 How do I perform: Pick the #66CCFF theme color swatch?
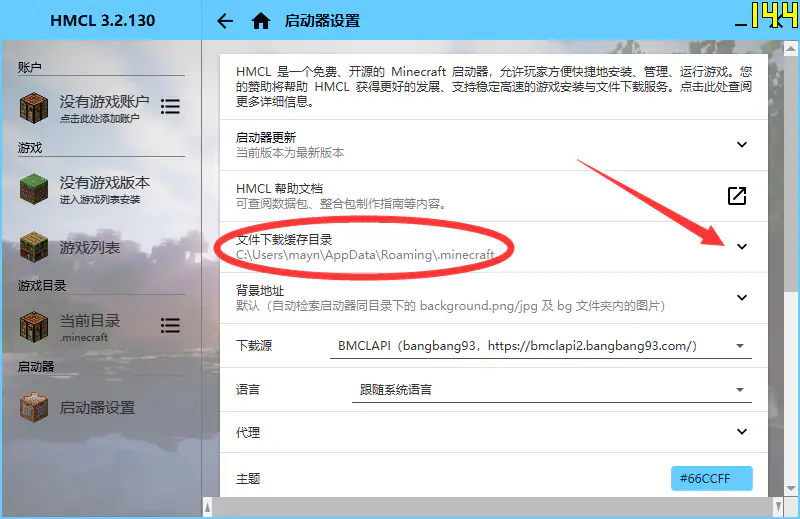[x=711, y=479]
